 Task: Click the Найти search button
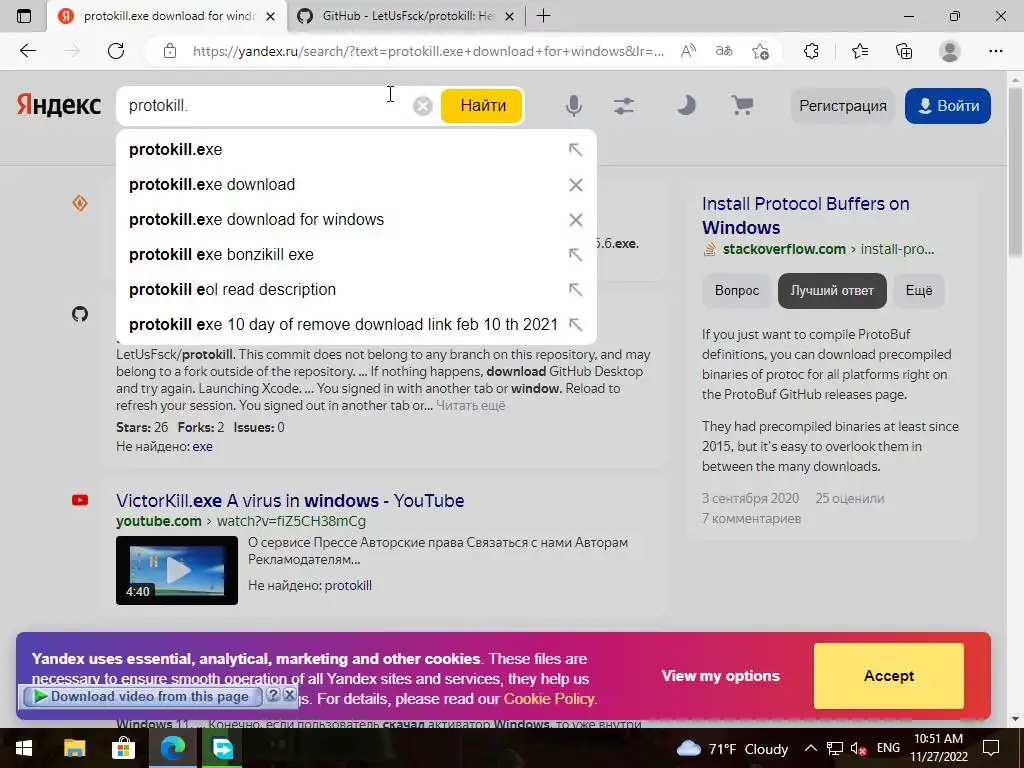(x=482, y=106)
